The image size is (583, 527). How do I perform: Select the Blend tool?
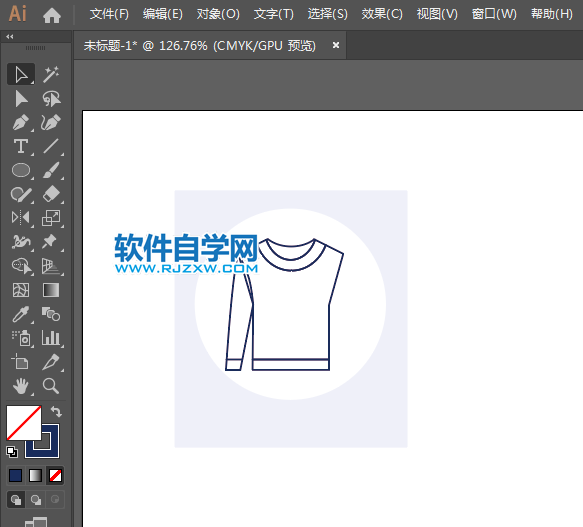(51, 314)
